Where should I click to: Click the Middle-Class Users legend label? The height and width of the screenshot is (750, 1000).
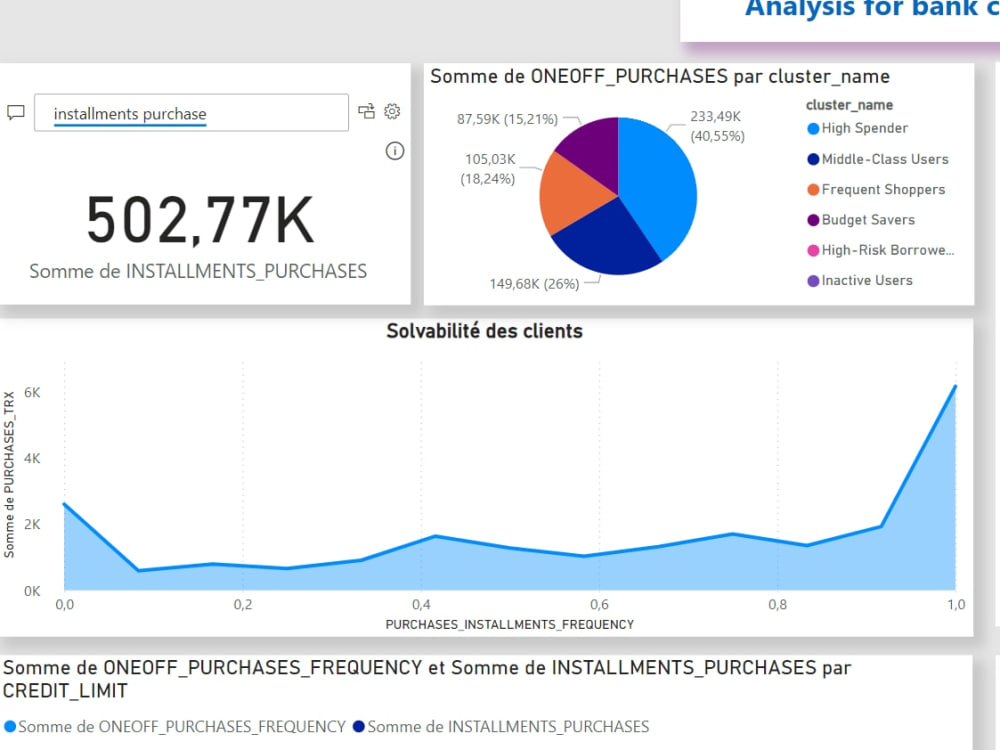885,159
